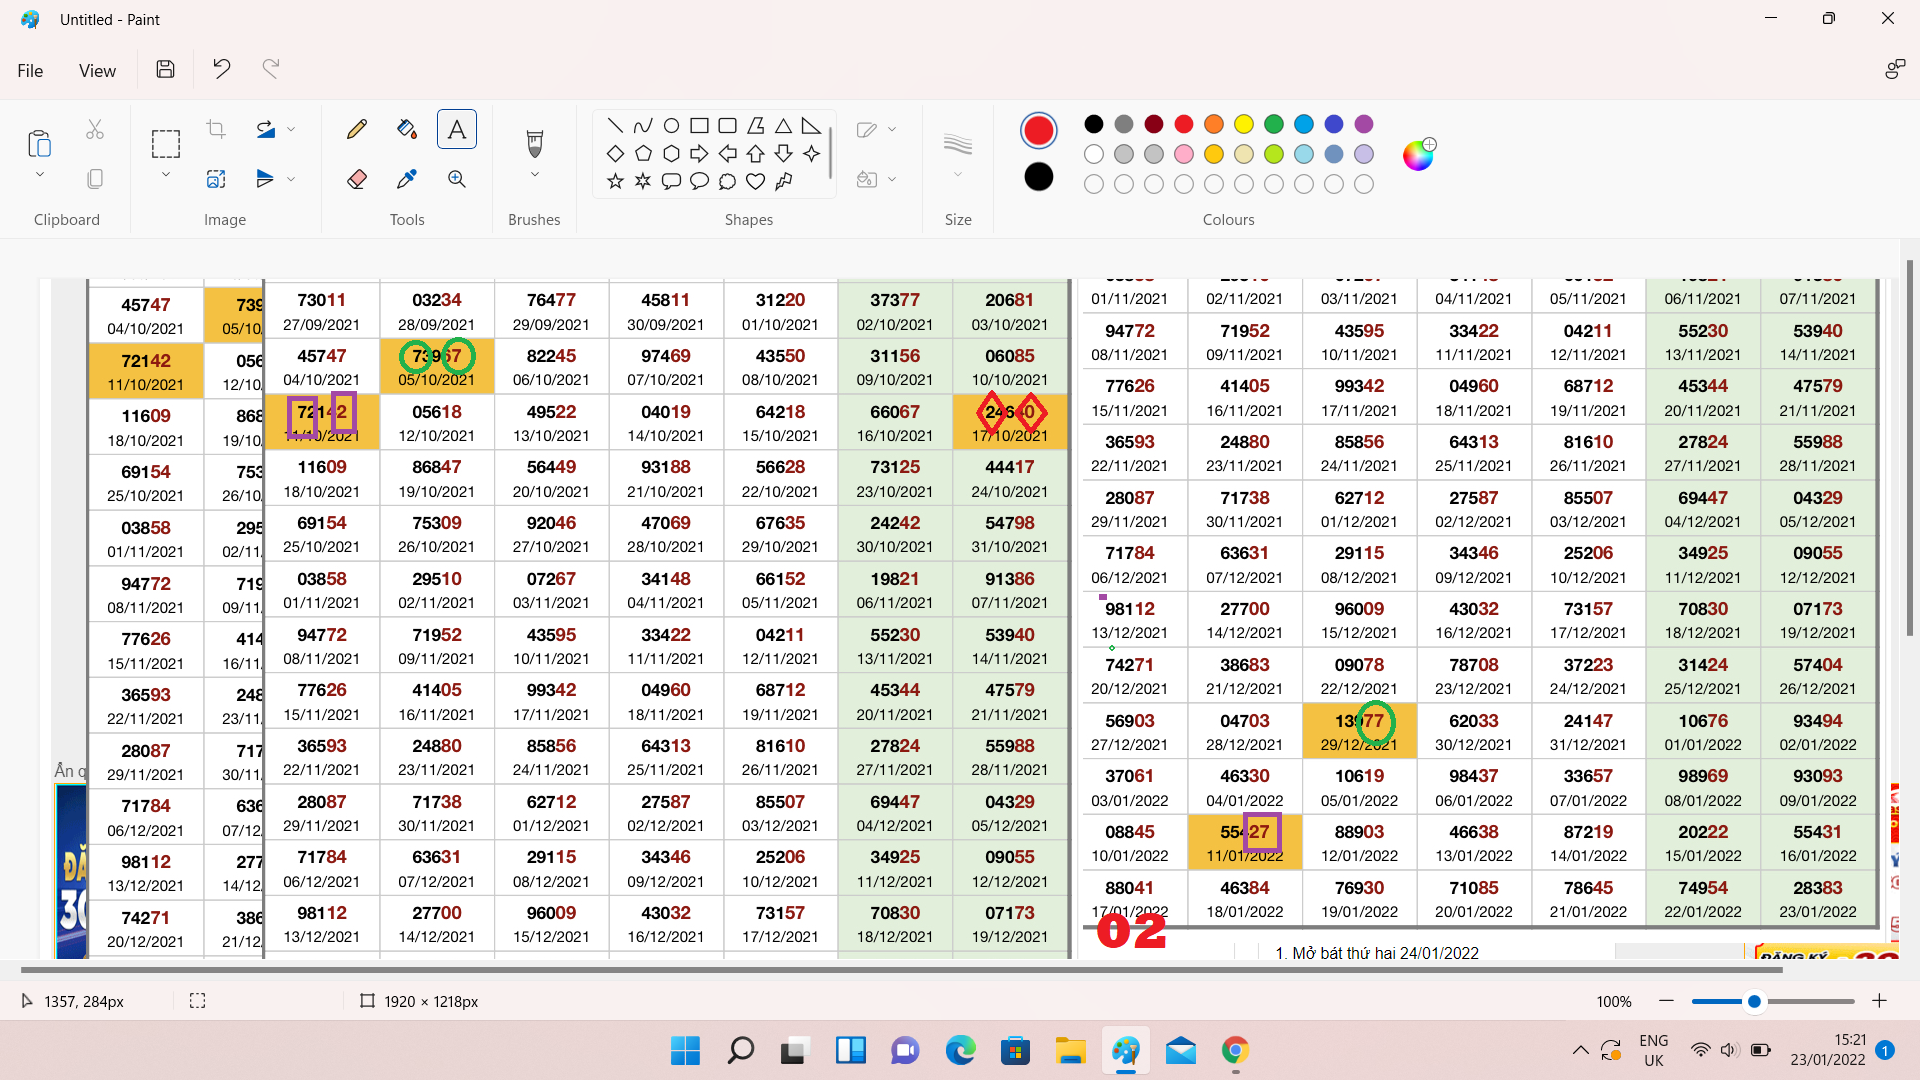Screen dimensions: 1920x1080
Task: Open the File menu
Action: click(30, 70)
